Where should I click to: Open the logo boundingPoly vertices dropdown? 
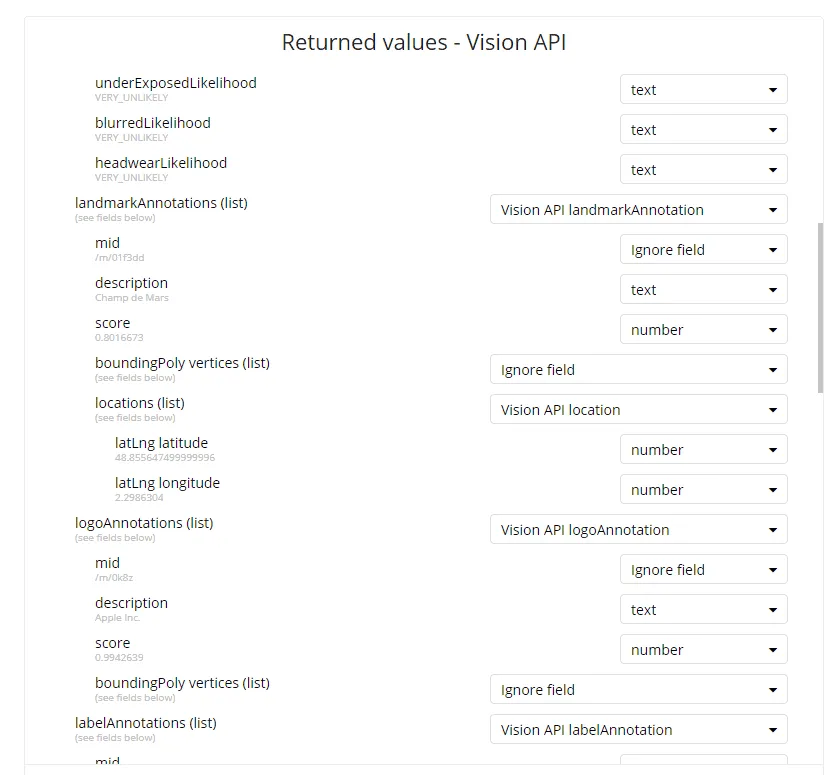click(x=638, y=690)
